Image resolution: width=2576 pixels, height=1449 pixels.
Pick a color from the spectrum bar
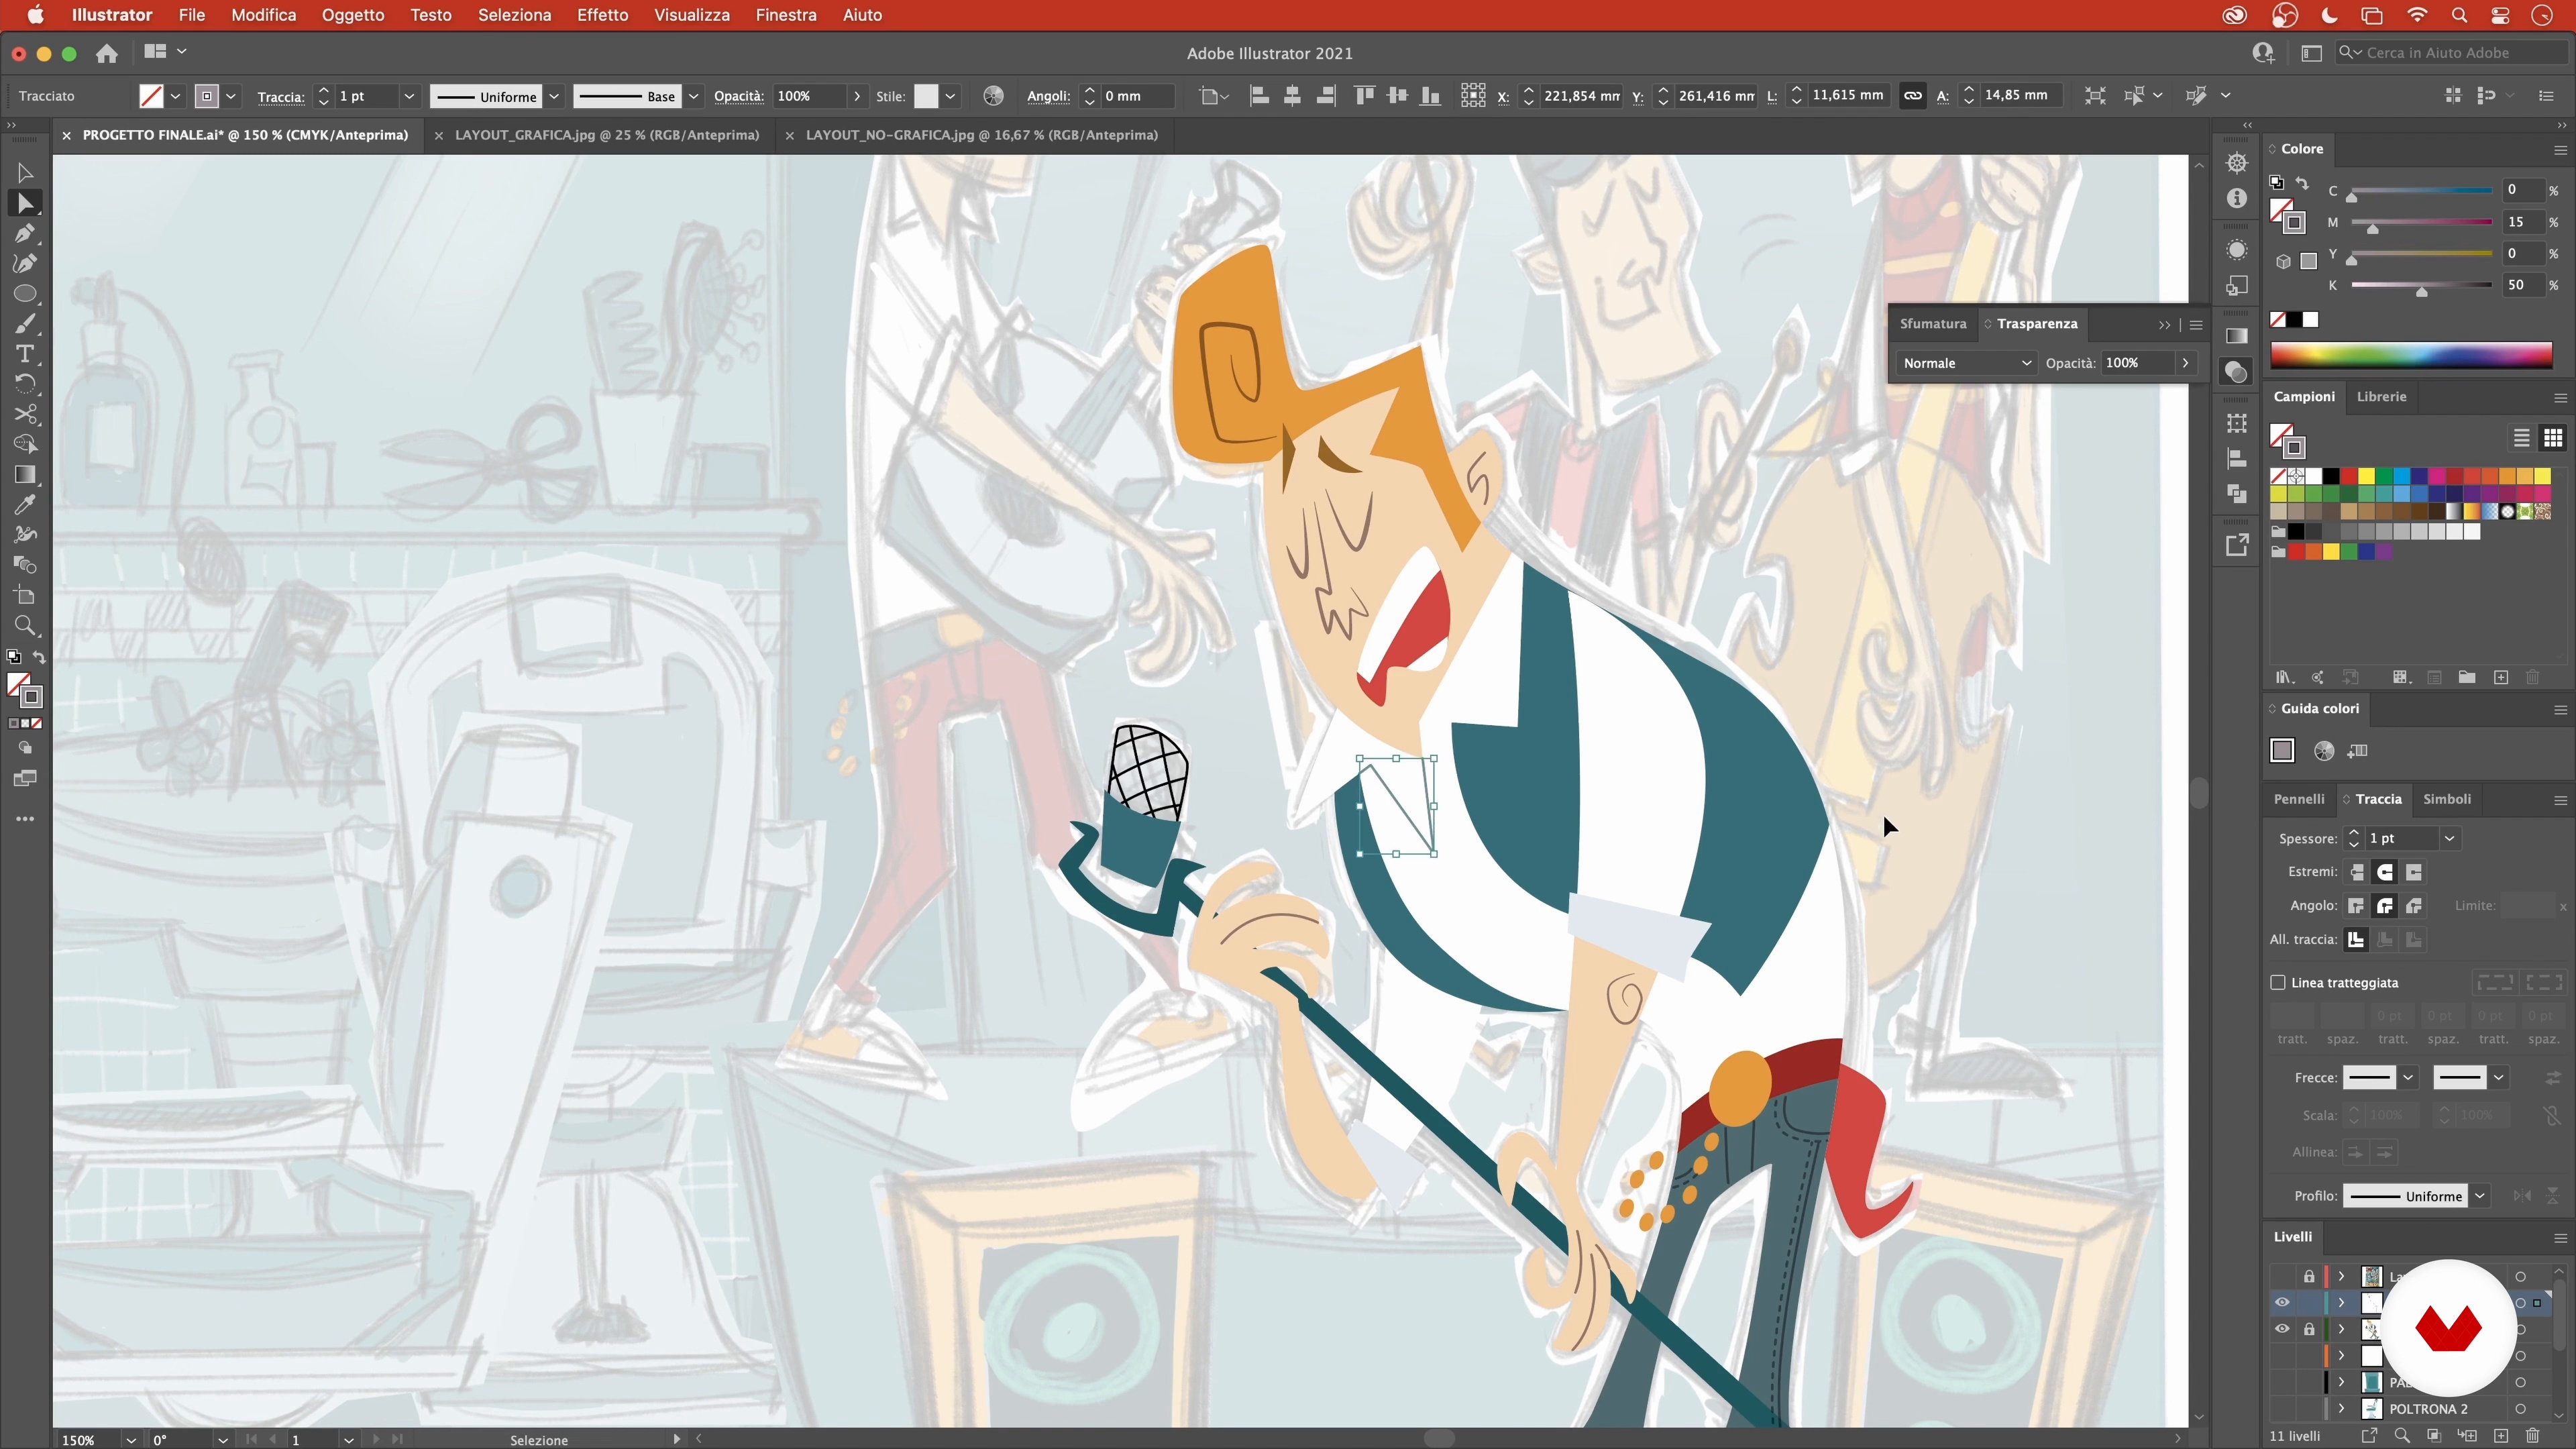tap(2411, 355)
